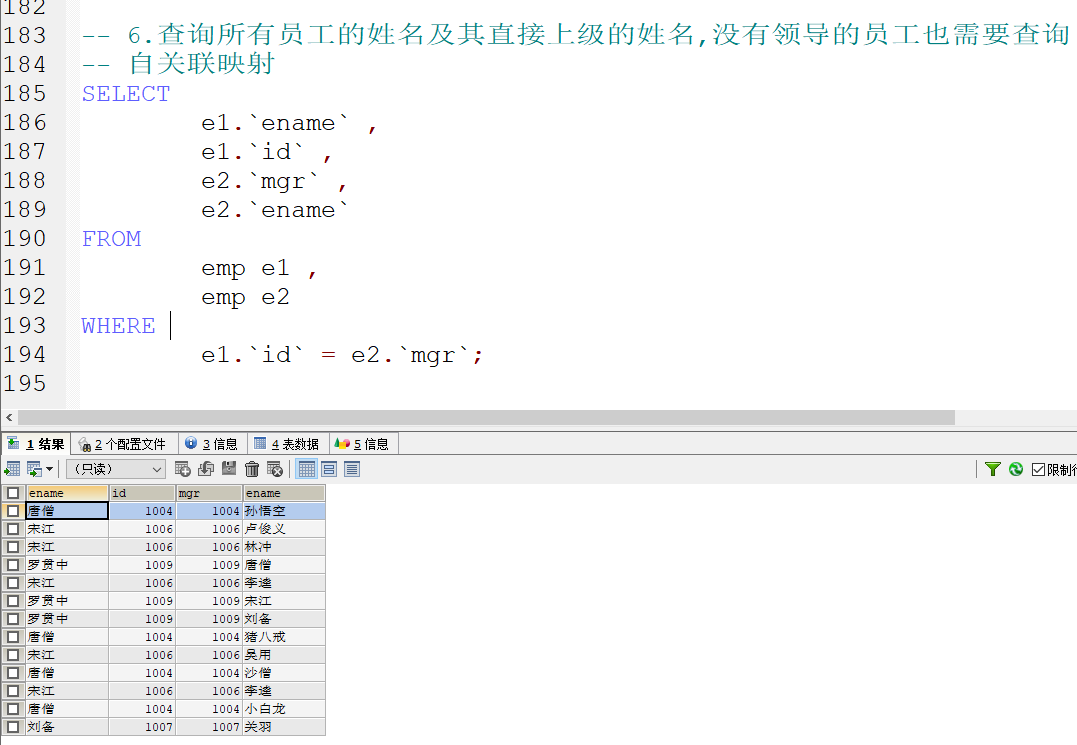Check the header checkbox above ename column

click(13, 493)
